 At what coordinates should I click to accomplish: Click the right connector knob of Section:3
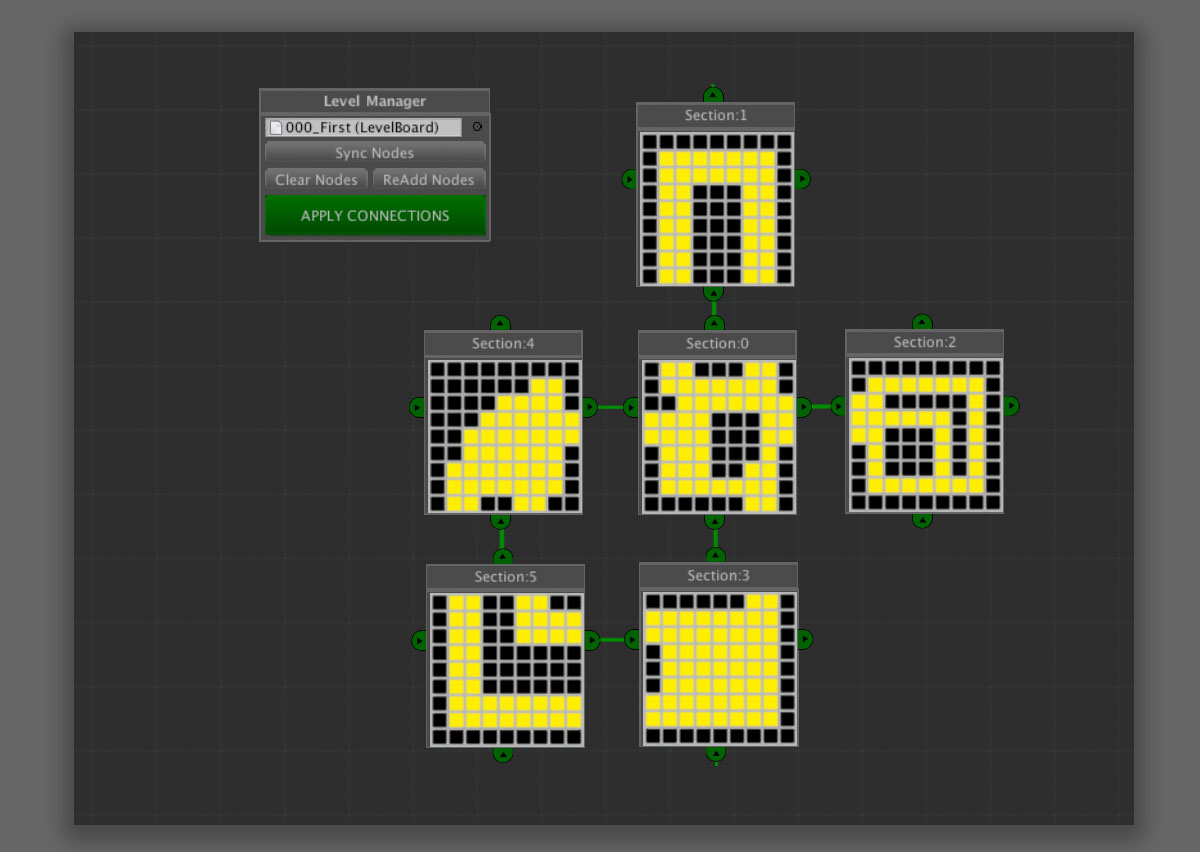805,639
